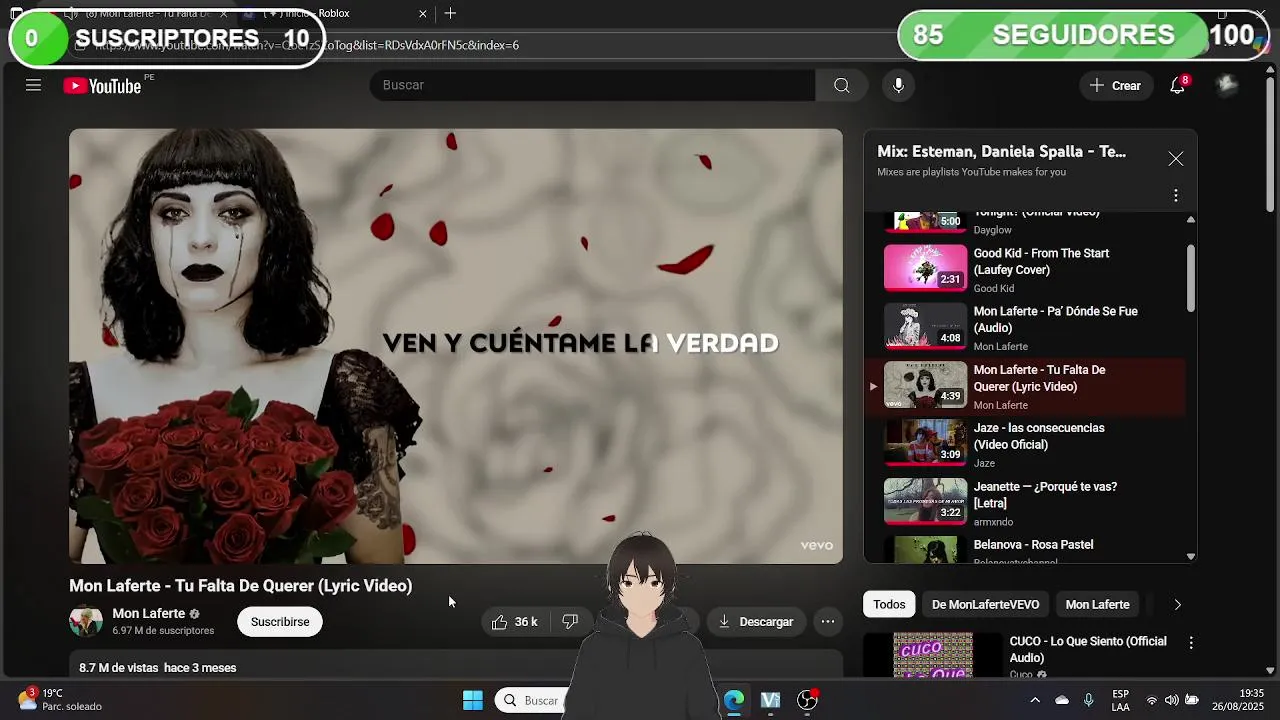
Task: Select current Tu Falta De Querer playlist entry
Action: pyautogui.click(x=1025, y=386)
